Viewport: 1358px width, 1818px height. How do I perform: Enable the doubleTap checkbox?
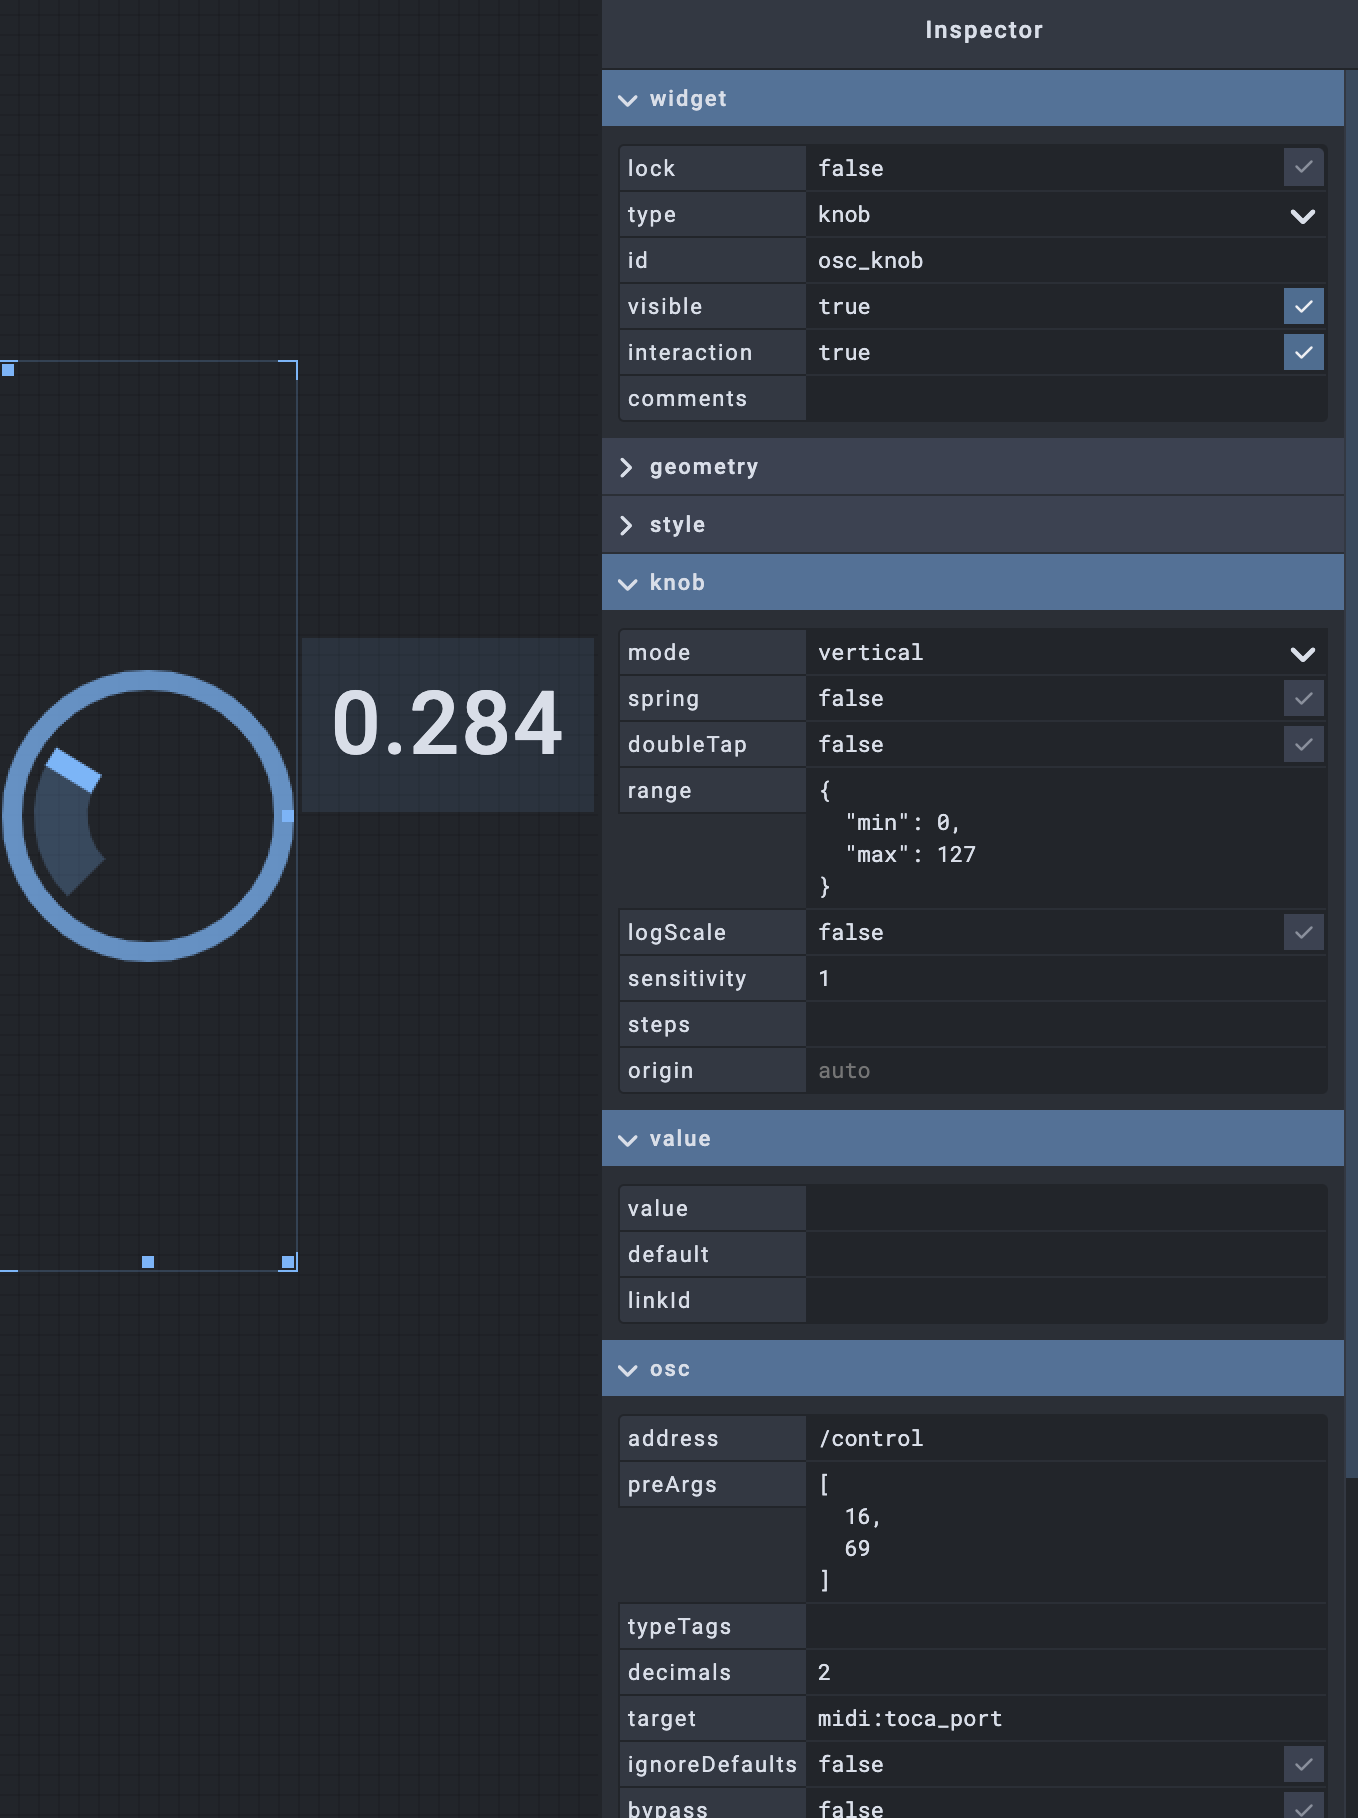(x=1303, y=744)
